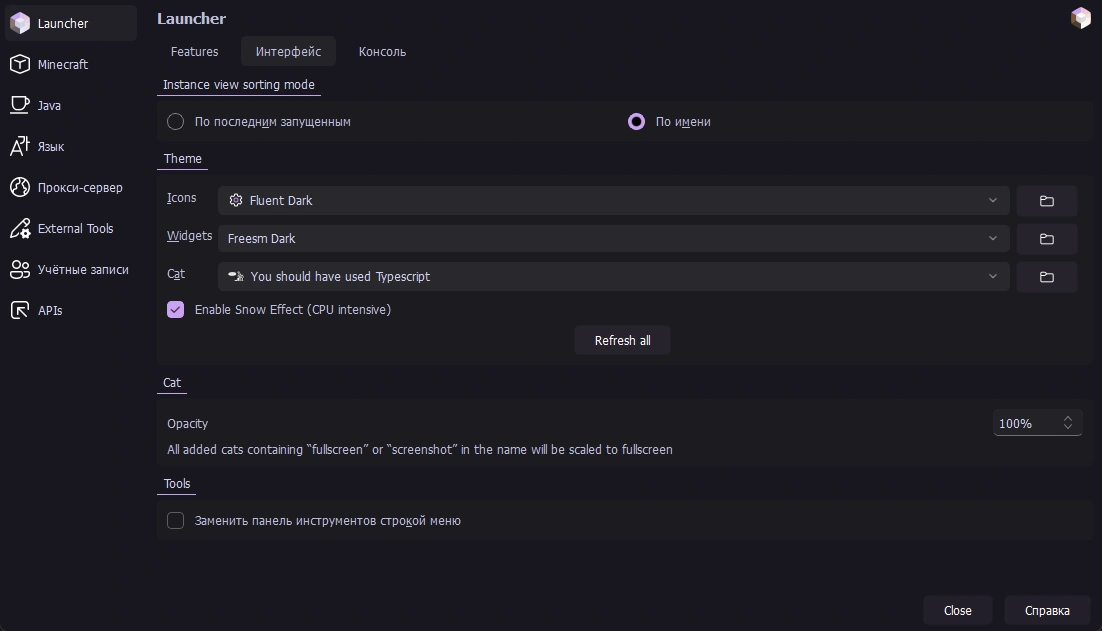1102x631 pixels.
Task: Open the Widgets Freesm Dark dropdown
Action: pos(612,239)
